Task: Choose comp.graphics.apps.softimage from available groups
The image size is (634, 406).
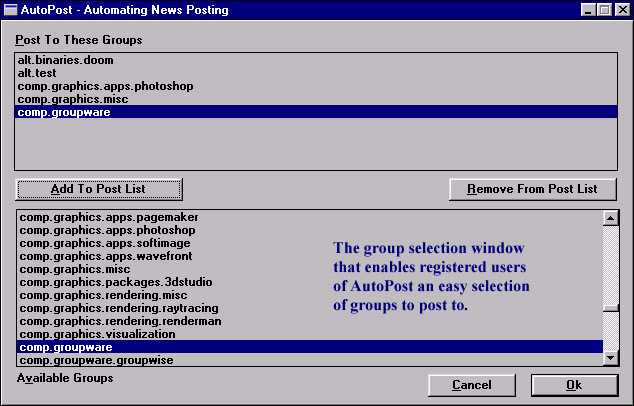Action: tap(105, 243)
